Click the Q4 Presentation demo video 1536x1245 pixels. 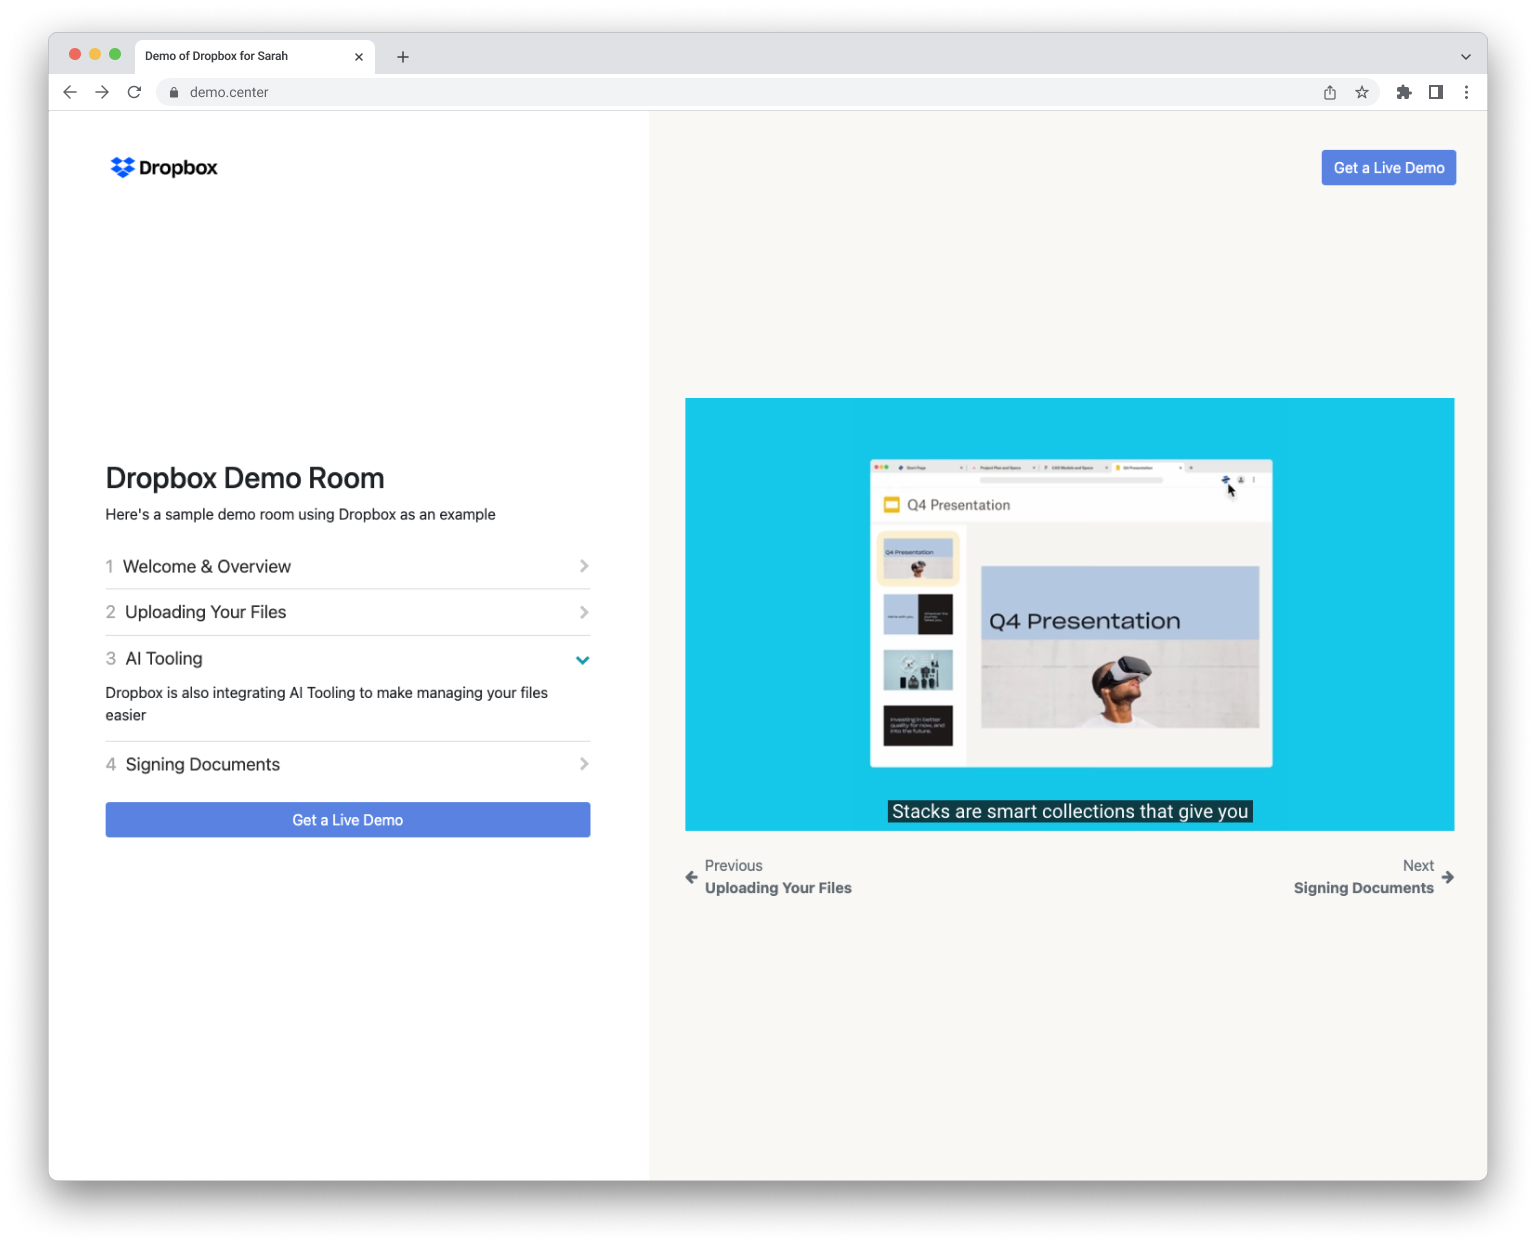[x=1070, y=614]
